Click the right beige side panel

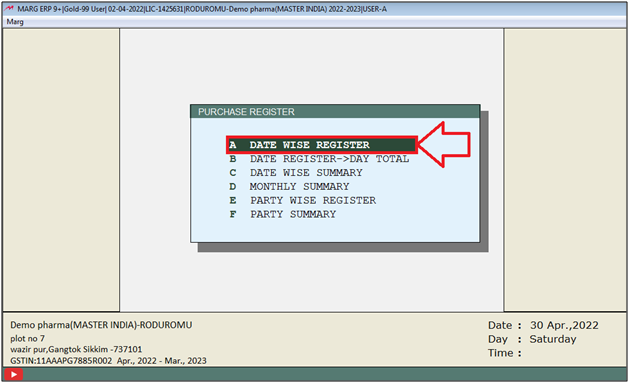click(565, 170)
